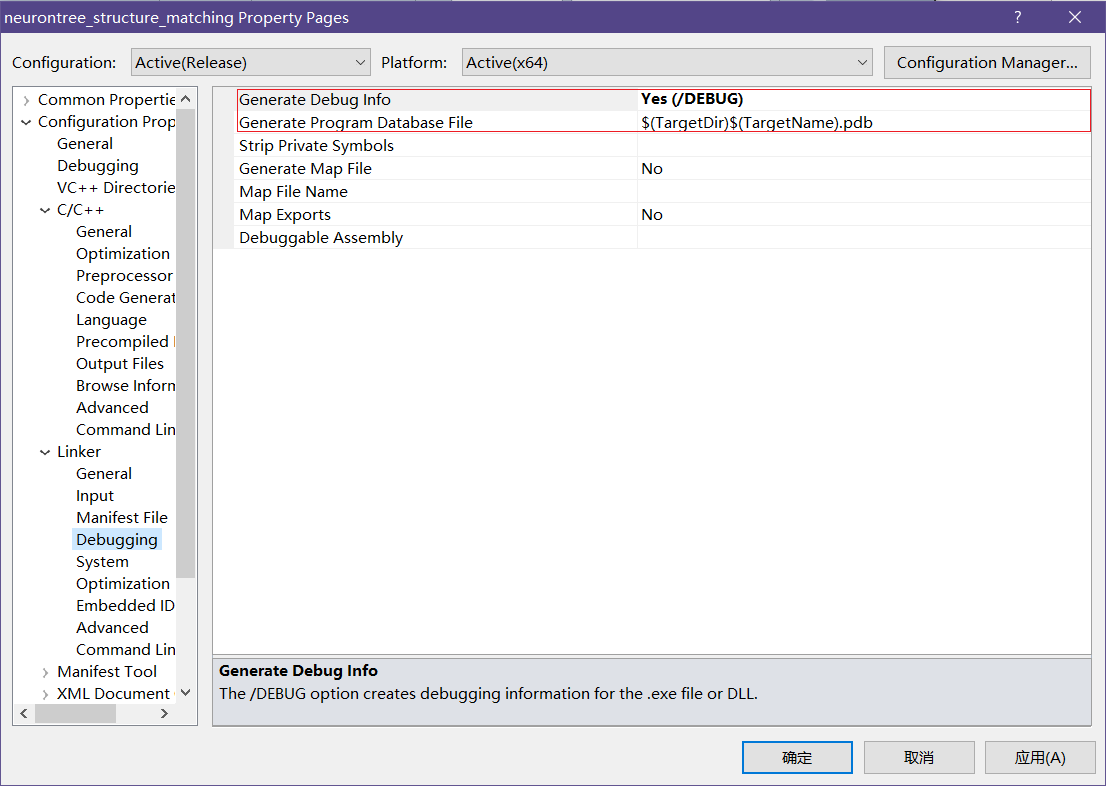Expand the Manifest Tool node
The width and height of the screenshot is (1106, 786).
[x=45, y=672]
